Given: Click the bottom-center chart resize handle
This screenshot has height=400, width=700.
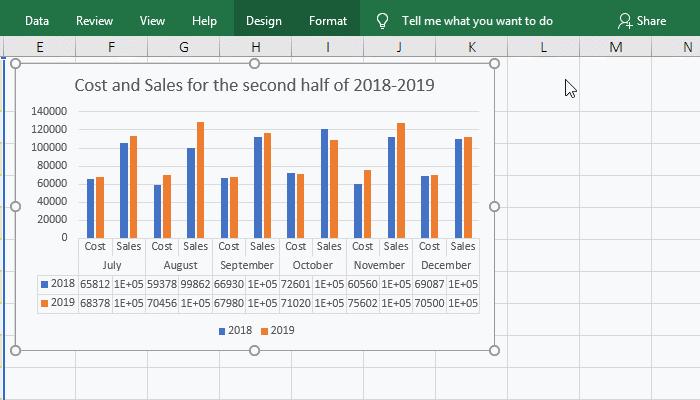Looking at the screenshot, I should [x=255, y=350].
